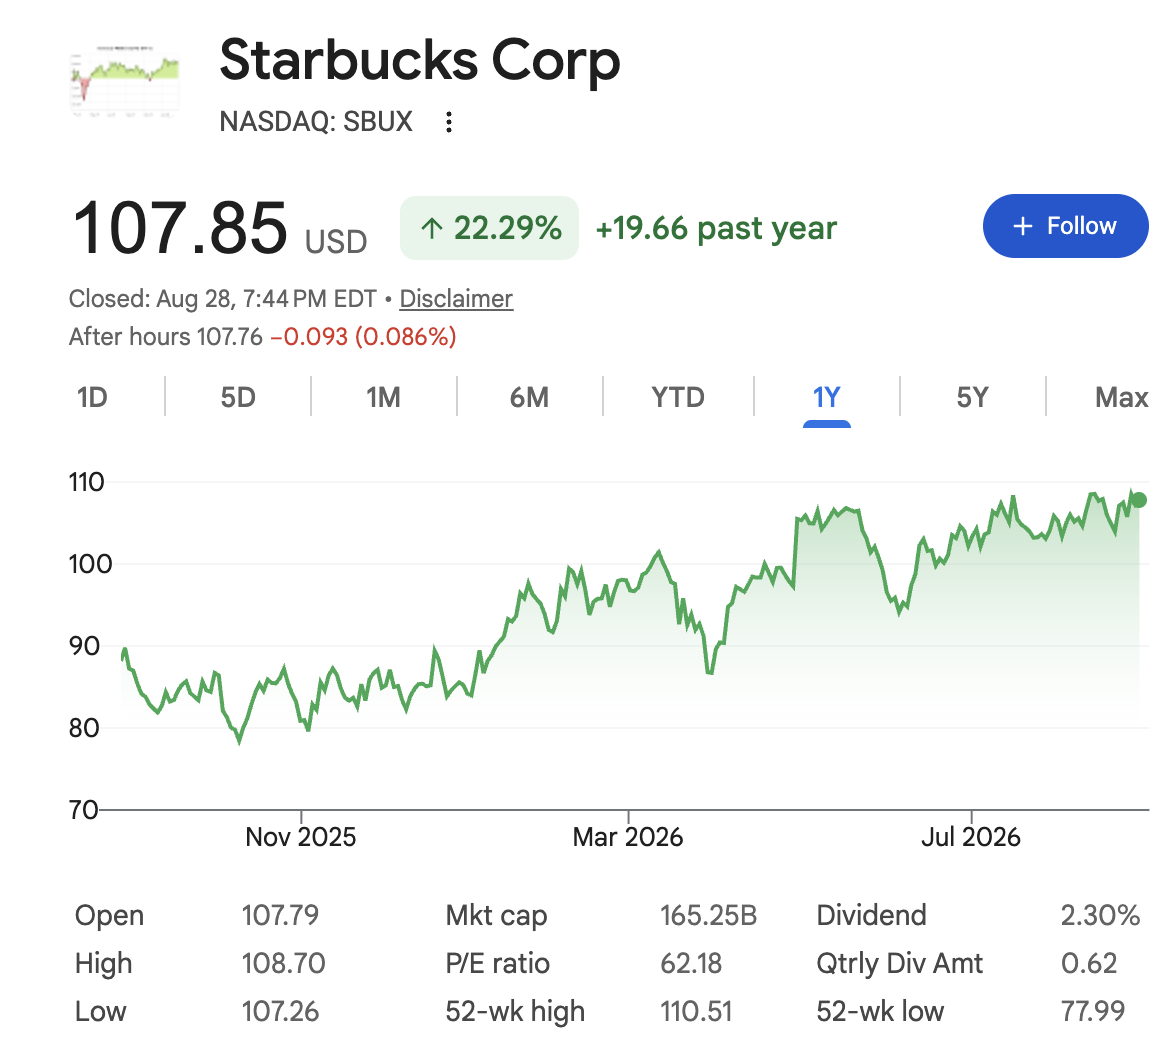Select the 1Y chart range tab
This screenshot has width=1170, height=1062.
[x=827, y=397]
